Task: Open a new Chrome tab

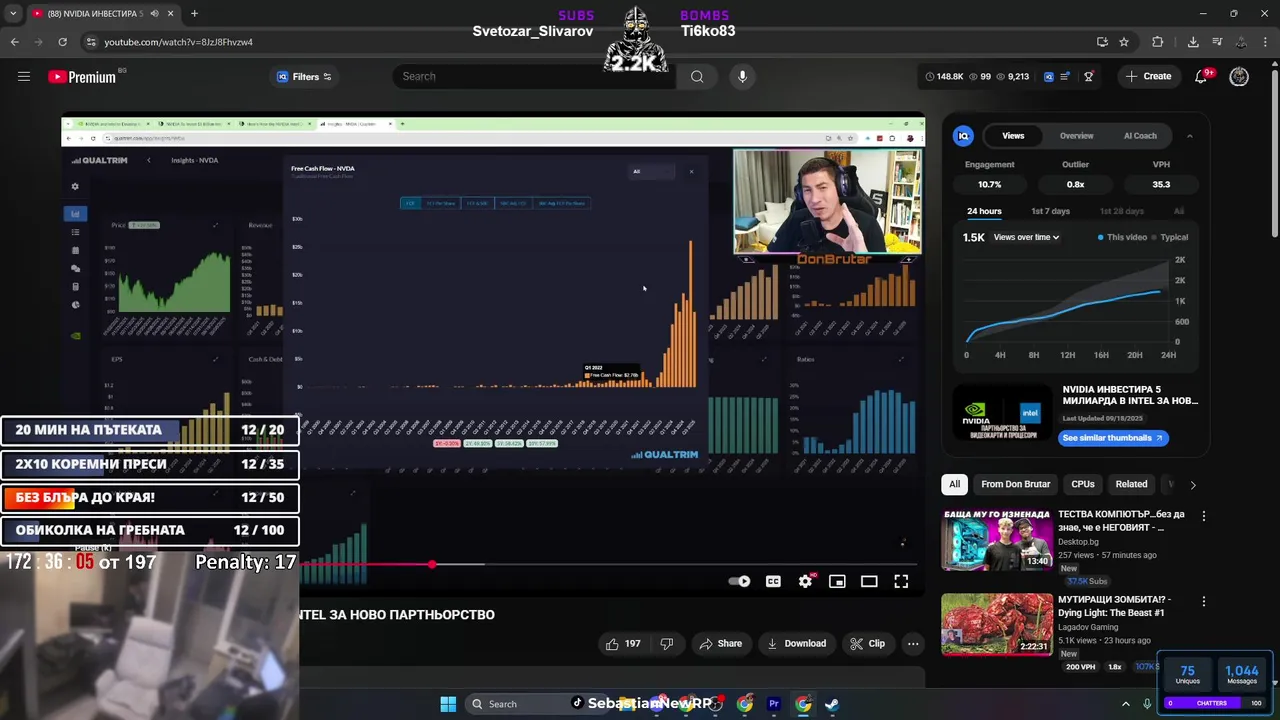Action: [194, 14]
